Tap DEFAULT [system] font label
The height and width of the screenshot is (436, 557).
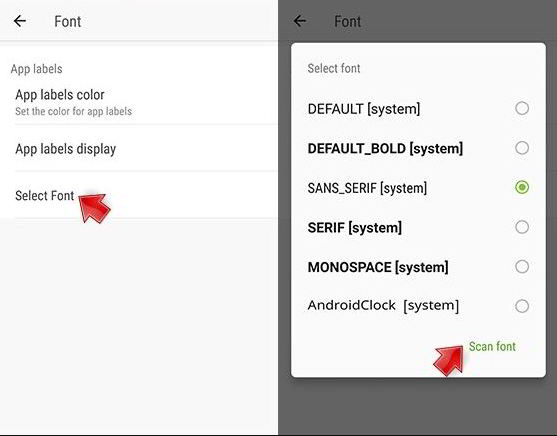(364, 109)
